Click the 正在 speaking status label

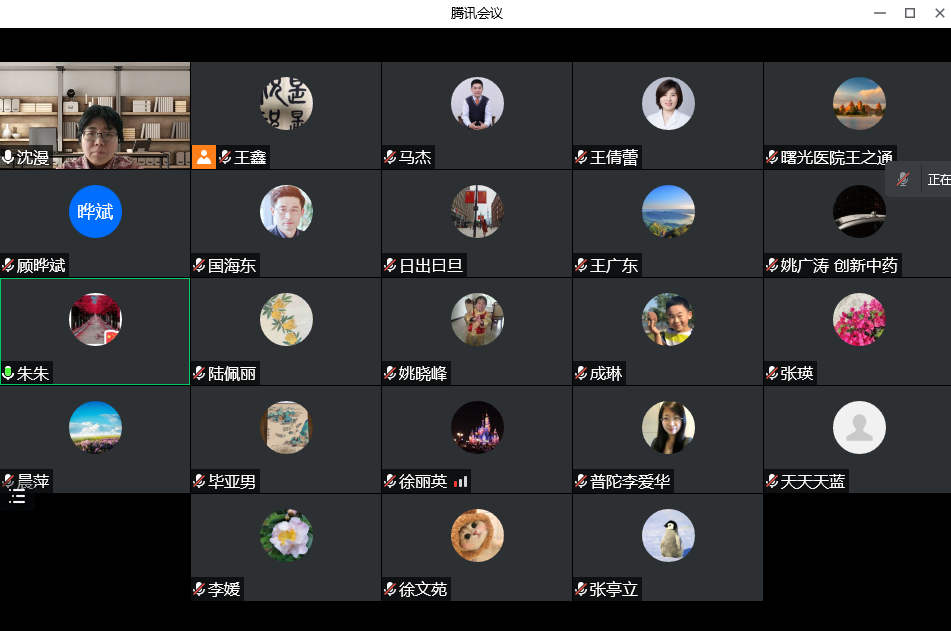tap(939, 180)
